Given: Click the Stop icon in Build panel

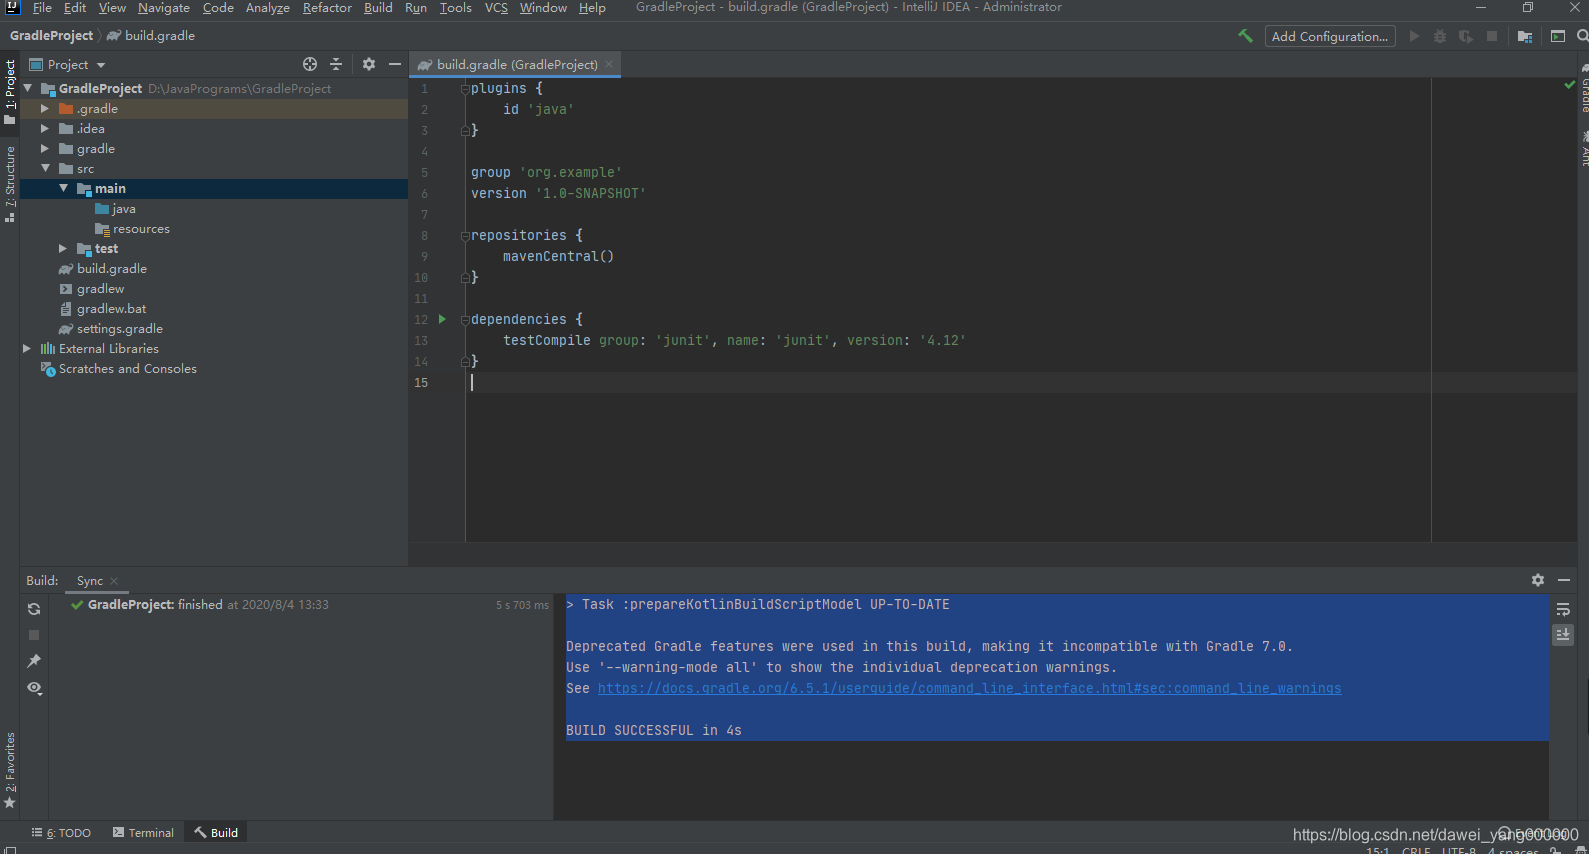Looking at the screenshot, I should tap(34, 635).
